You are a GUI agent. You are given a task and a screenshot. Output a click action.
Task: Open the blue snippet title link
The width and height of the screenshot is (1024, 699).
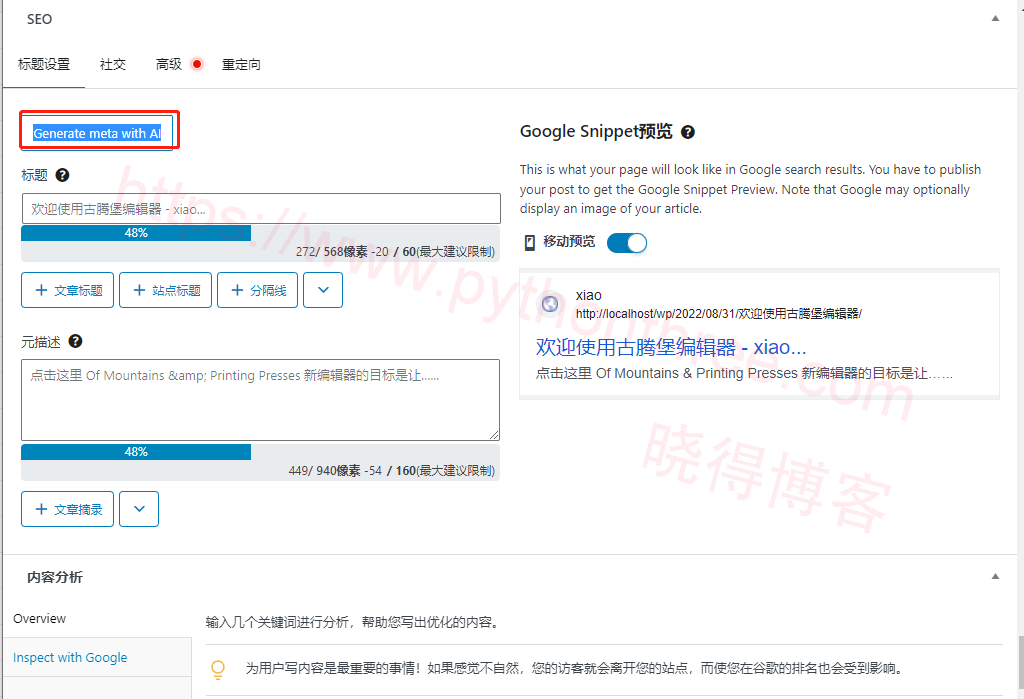671,347
